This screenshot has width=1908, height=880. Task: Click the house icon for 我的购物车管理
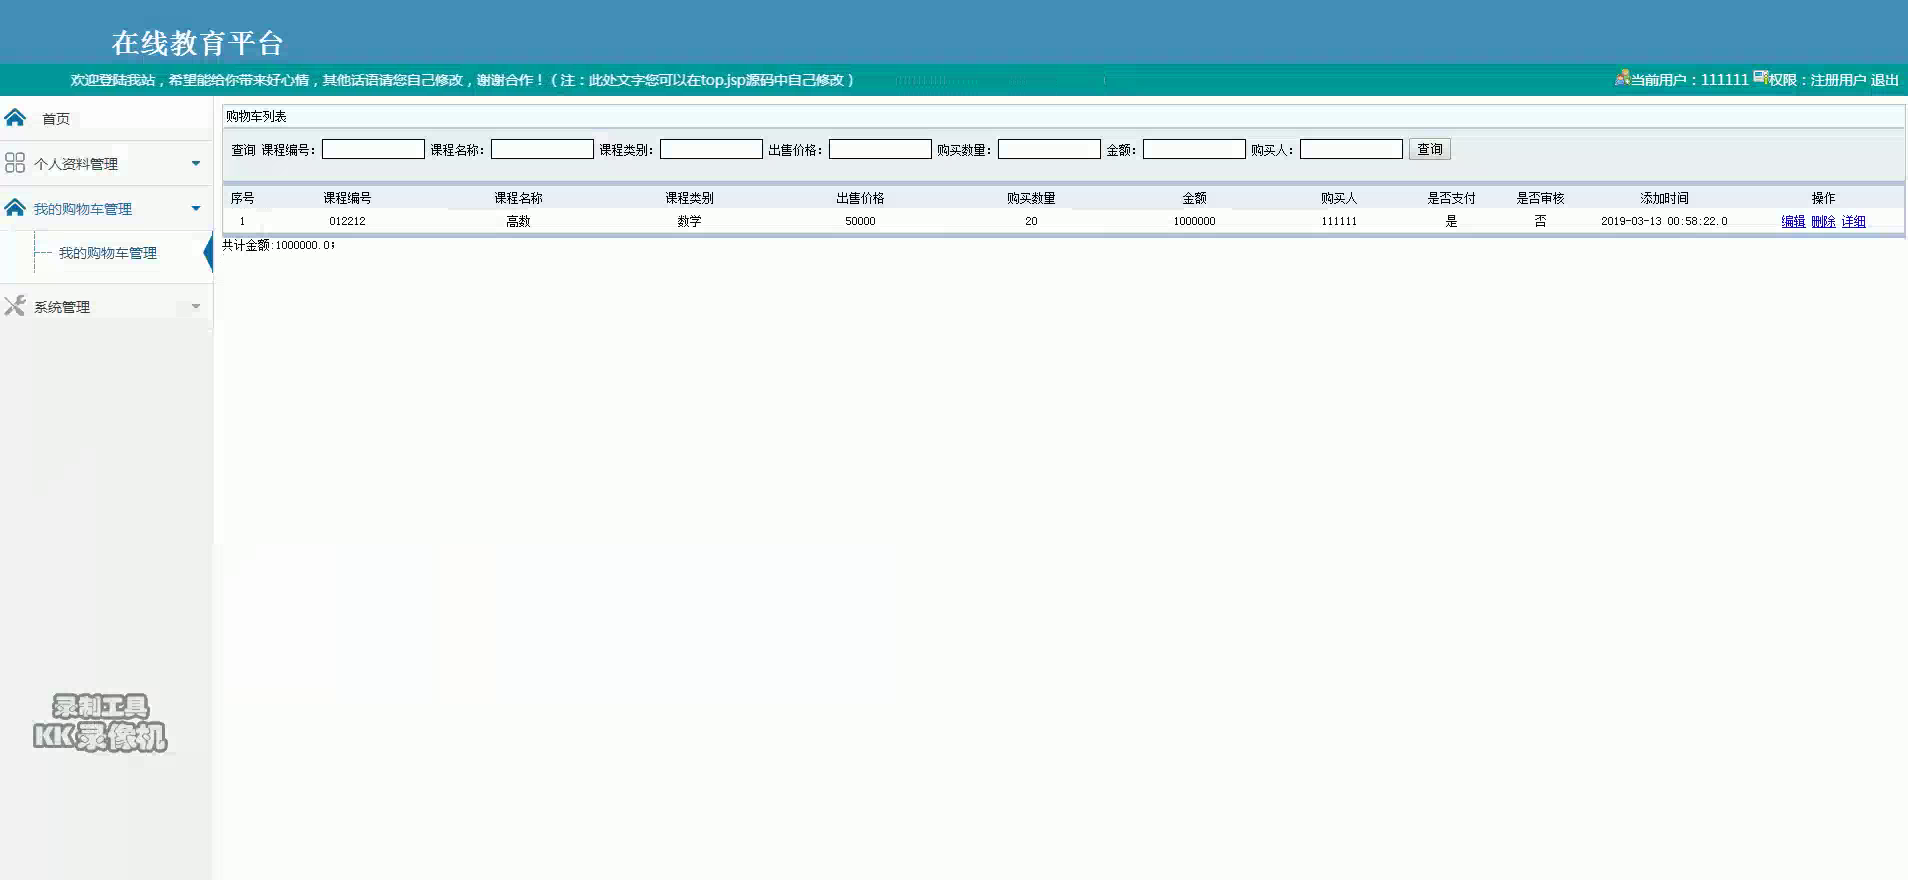point(15,208)
